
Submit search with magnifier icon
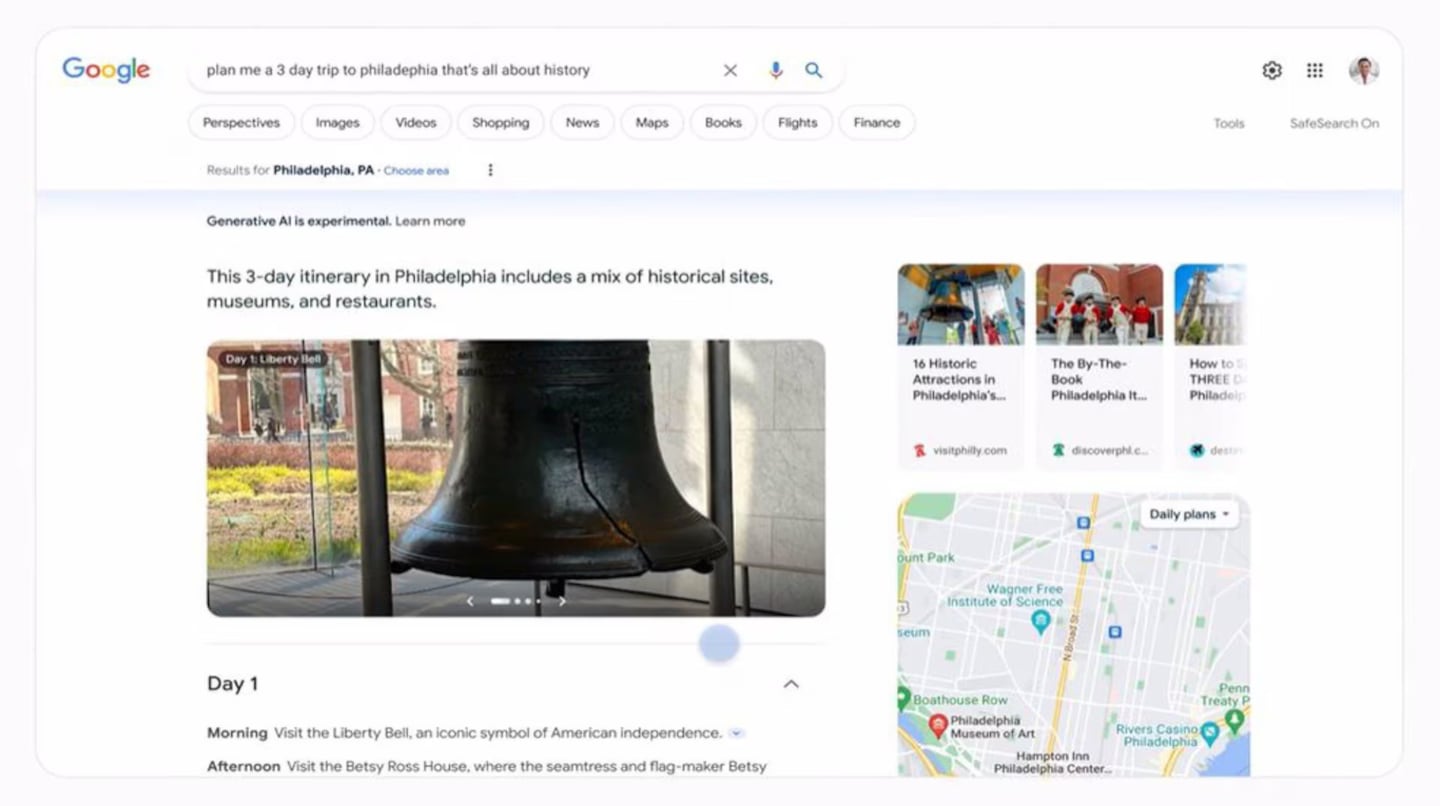coord(814,70)
